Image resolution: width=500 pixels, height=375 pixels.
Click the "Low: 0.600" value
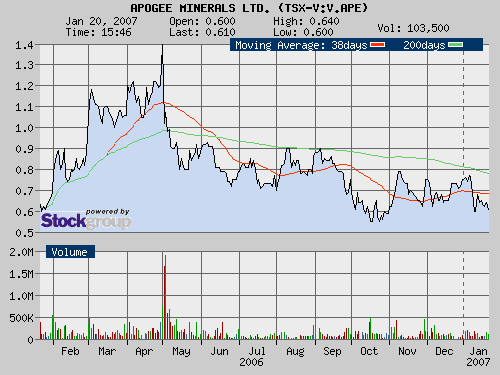click(x=303, y=32)
